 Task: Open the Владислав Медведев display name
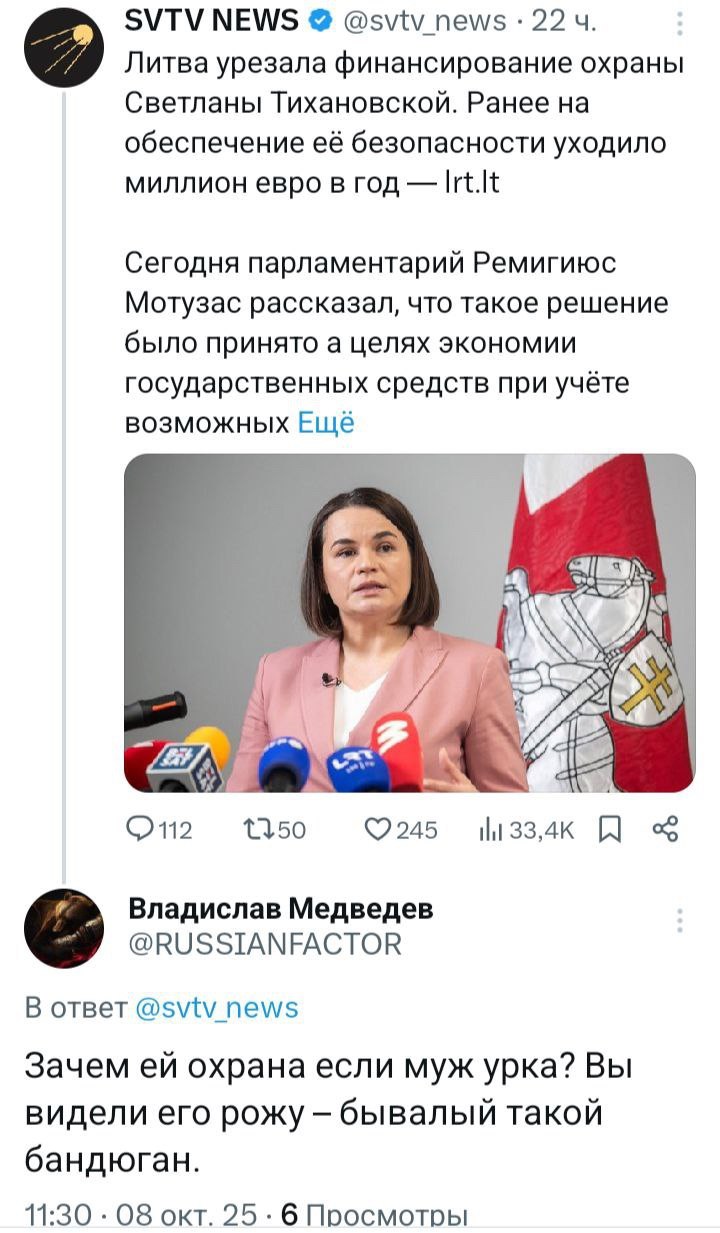(x=281, y=909)
